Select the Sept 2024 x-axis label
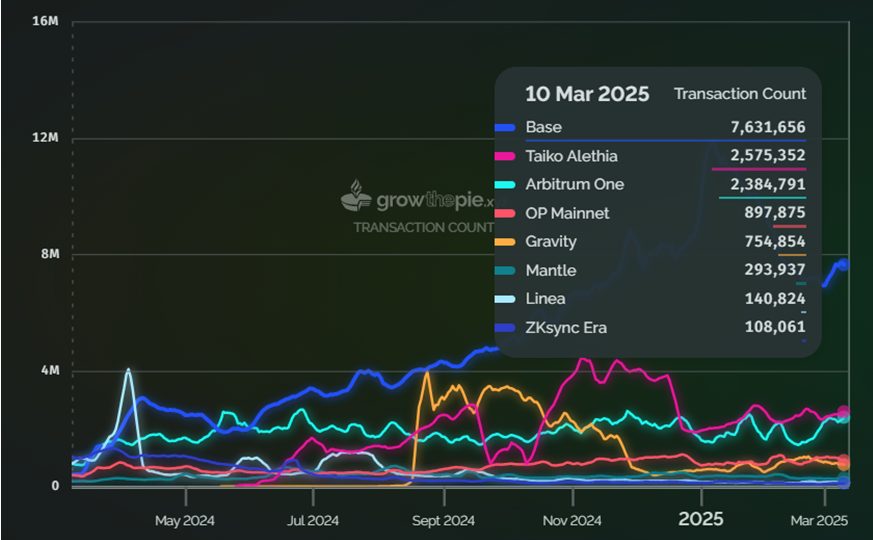Image resolution: width=873 pixels, height=540 pixels. coord(443,521)
